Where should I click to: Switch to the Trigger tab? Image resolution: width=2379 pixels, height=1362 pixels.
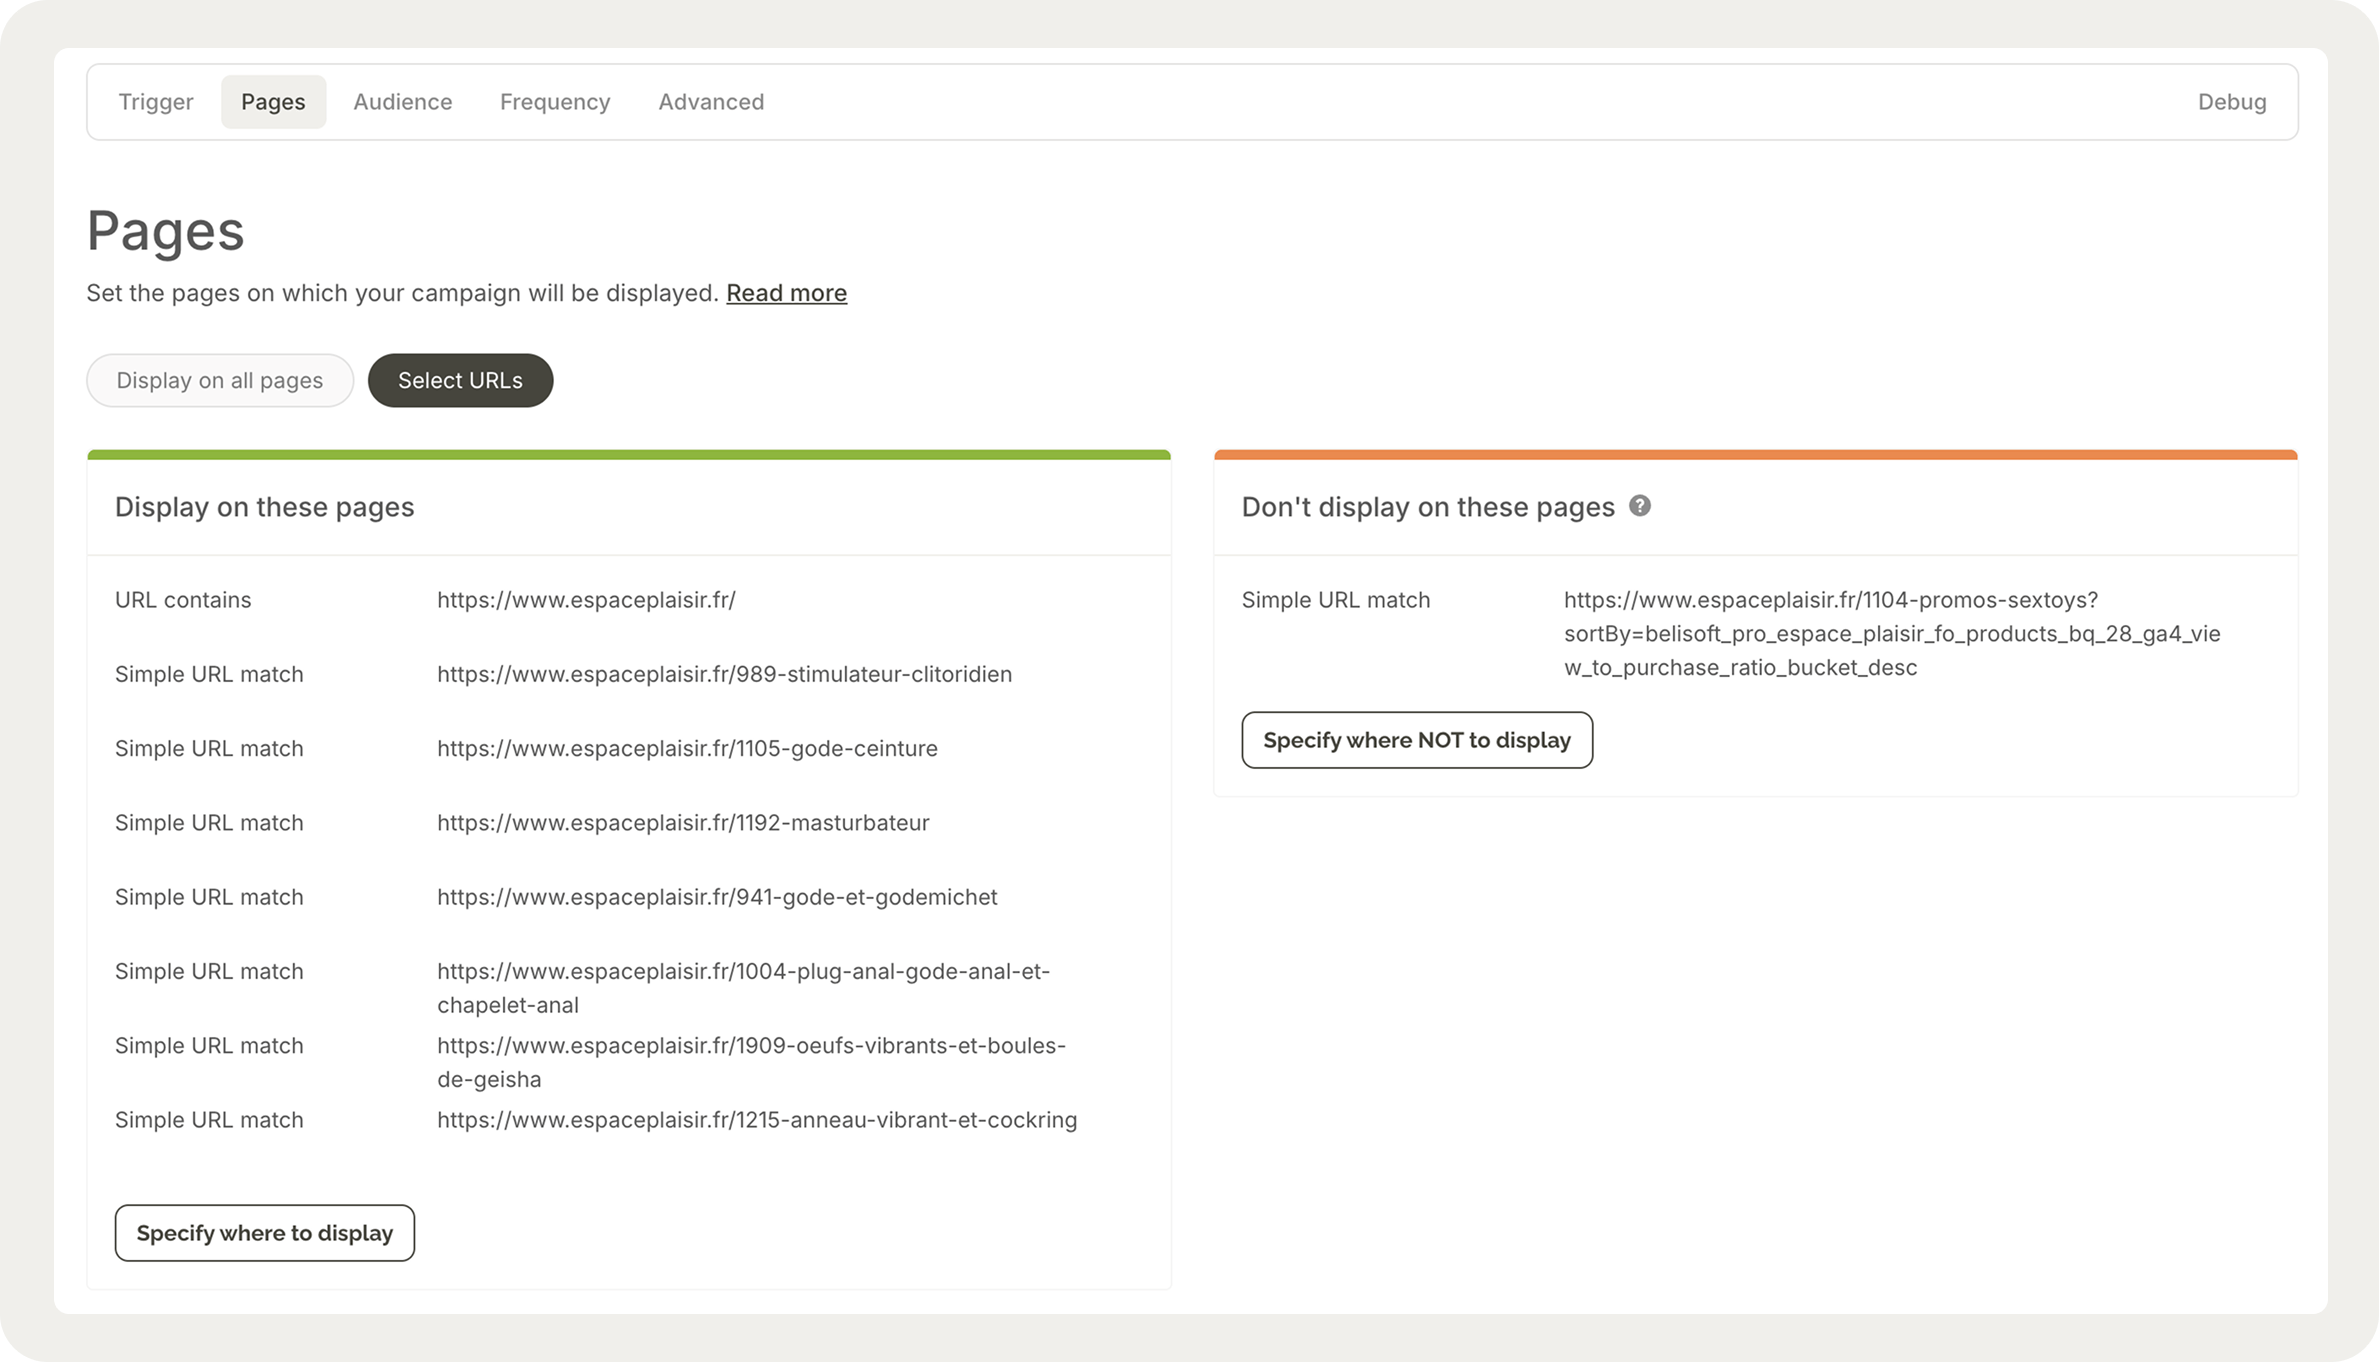coord(156,102)
